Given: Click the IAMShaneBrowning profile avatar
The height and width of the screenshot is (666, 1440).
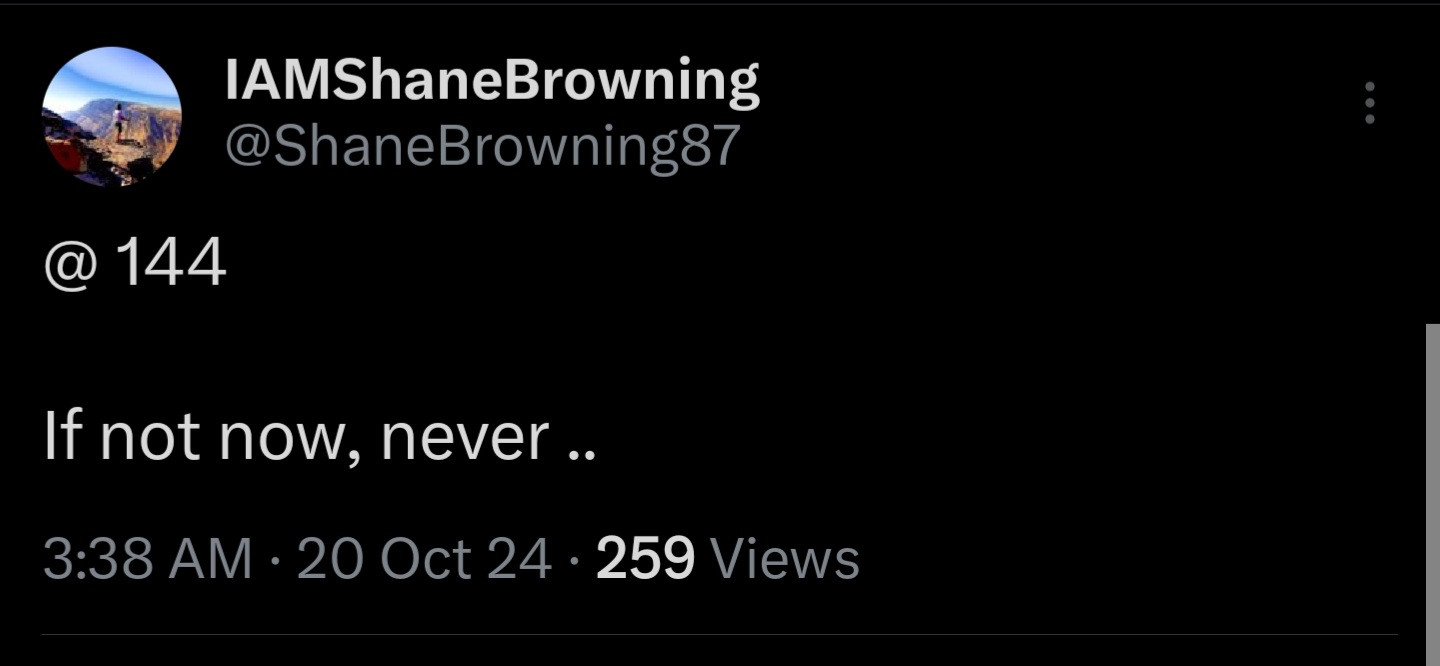Looking at the screenshot, I should (x=111, y=117).
